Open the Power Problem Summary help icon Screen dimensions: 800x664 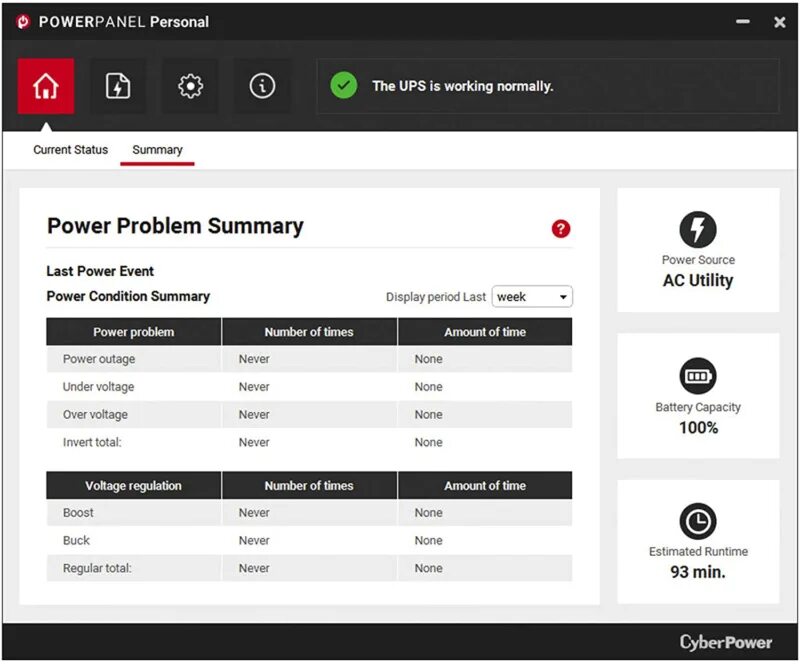click(562, 229)
